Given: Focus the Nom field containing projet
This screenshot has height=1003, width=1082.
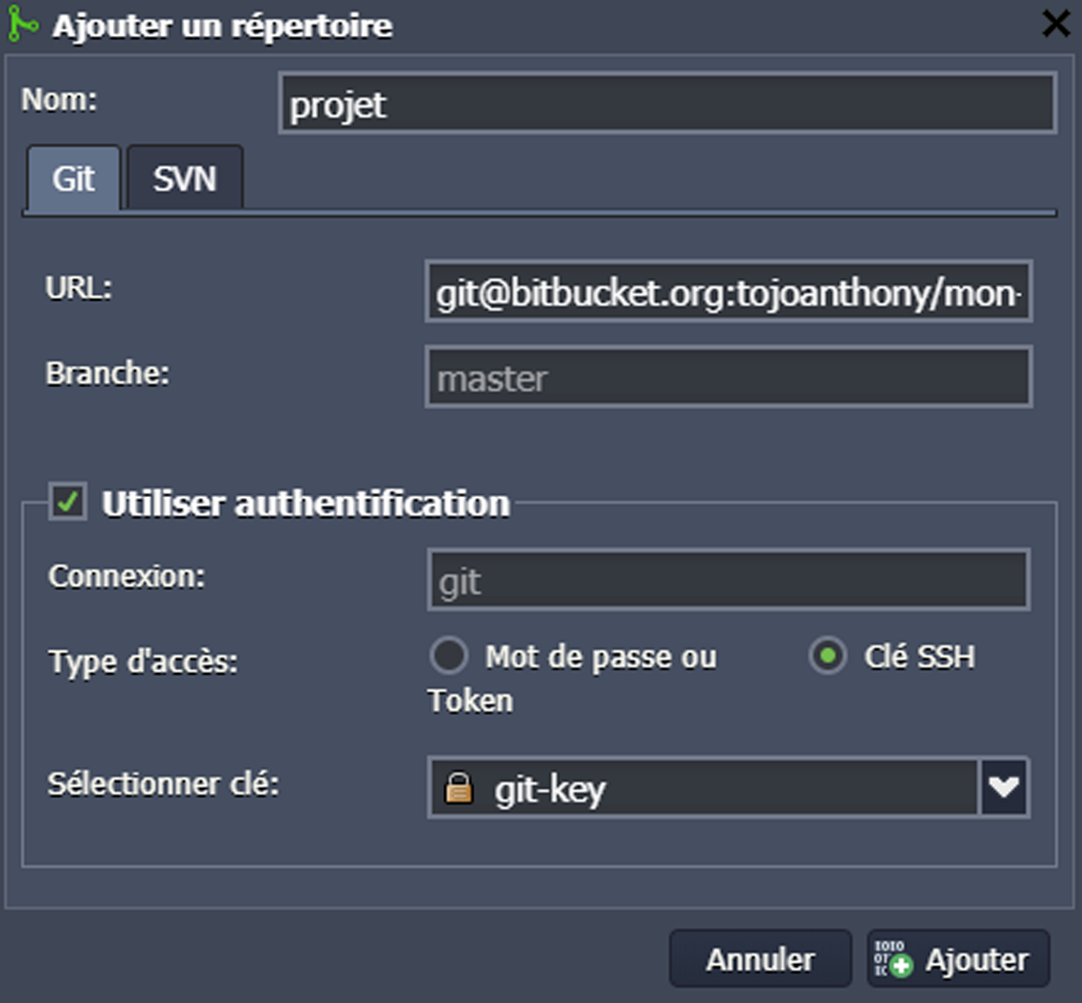Looking at the screenshot, I should point(666,104).
